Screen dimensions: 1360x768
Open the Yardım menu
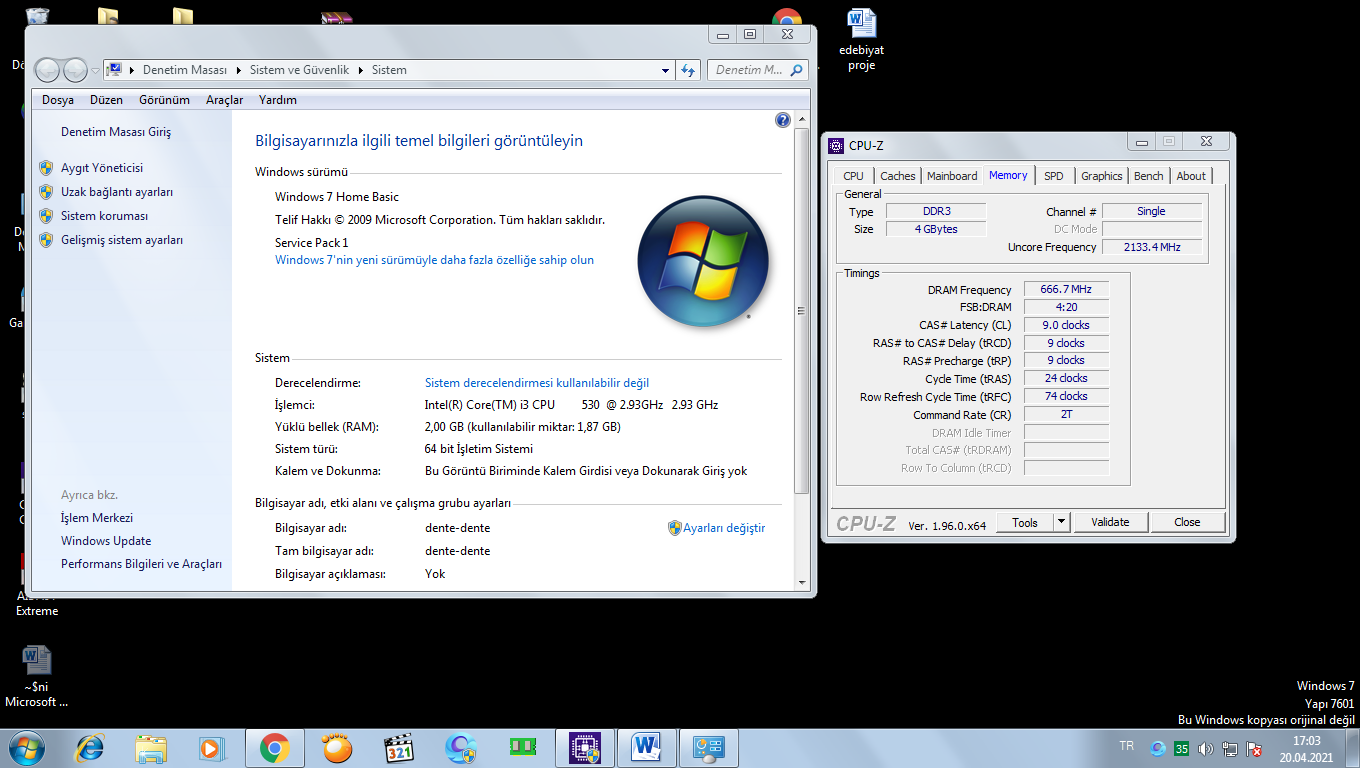[278, 100]
